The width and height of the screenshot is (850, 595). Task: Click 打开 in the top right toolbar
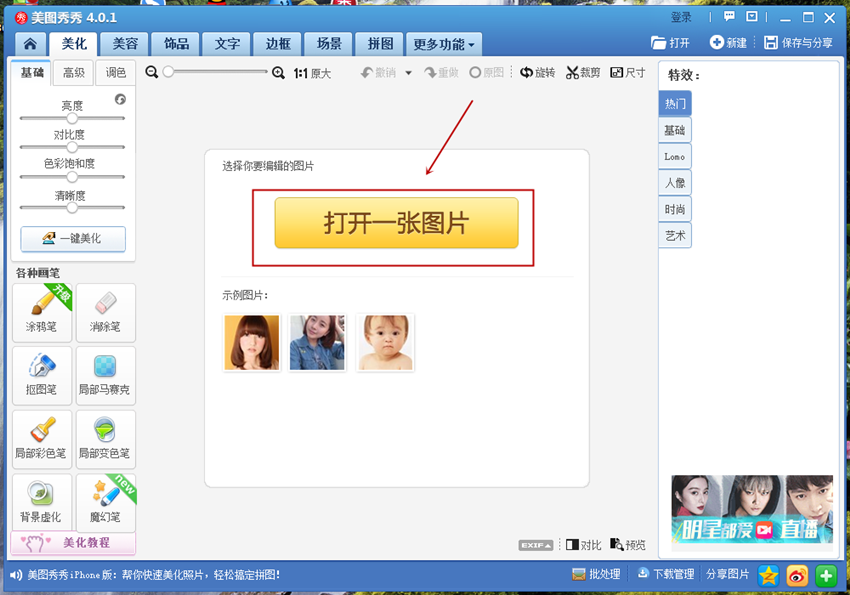pyautogui.click(x=671, y=42)
